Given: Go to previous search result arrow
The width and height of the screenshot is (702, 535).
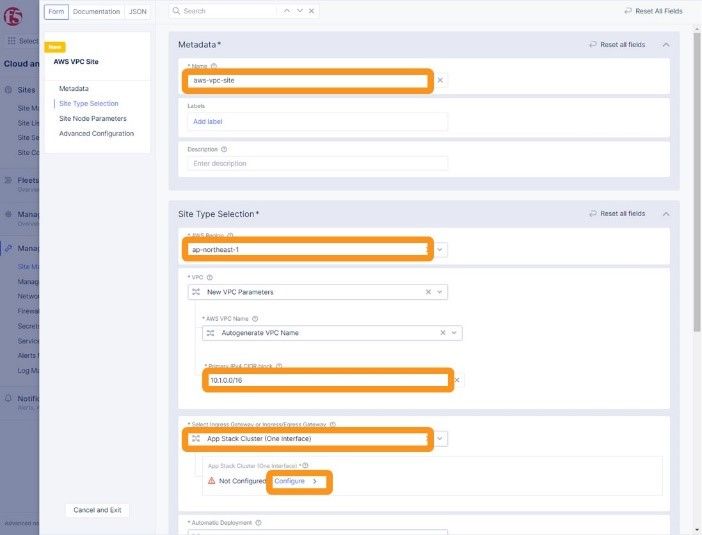Looking at the screenshot, I should 287,11.
